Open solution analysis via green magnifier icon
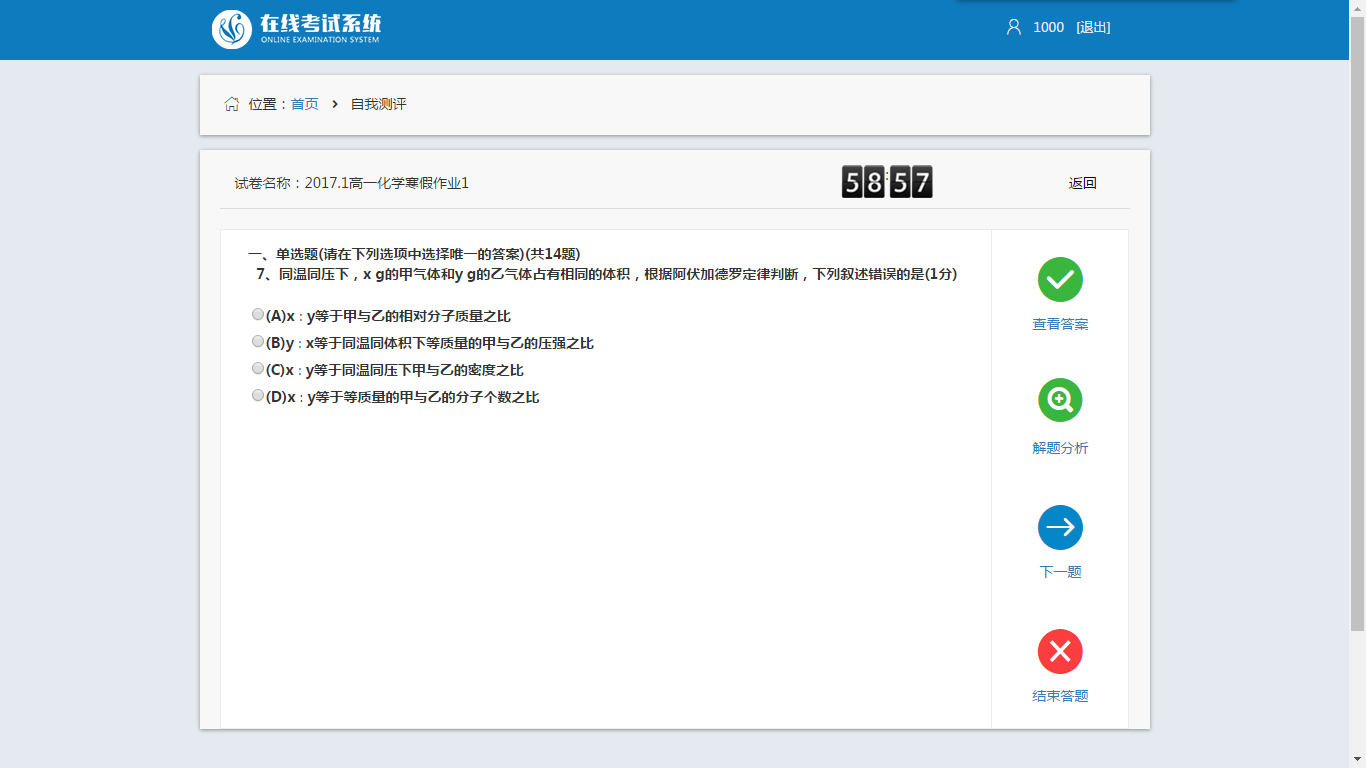Screen dimensions: 1366x768 (1060, 401)
